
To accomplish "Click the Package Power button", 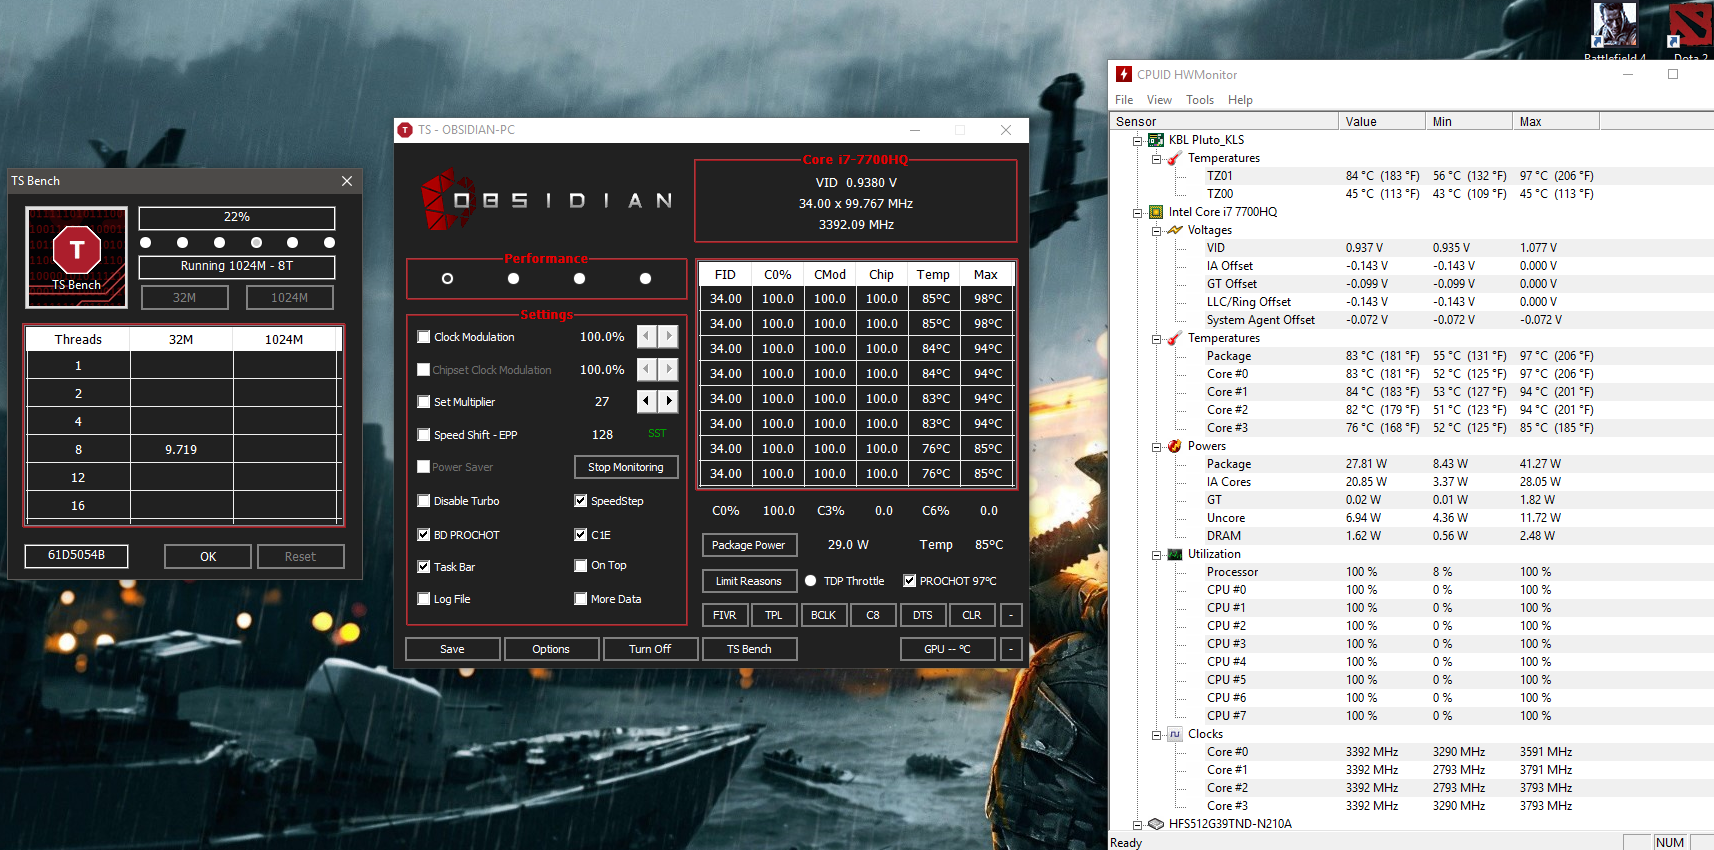I will 749,545.
